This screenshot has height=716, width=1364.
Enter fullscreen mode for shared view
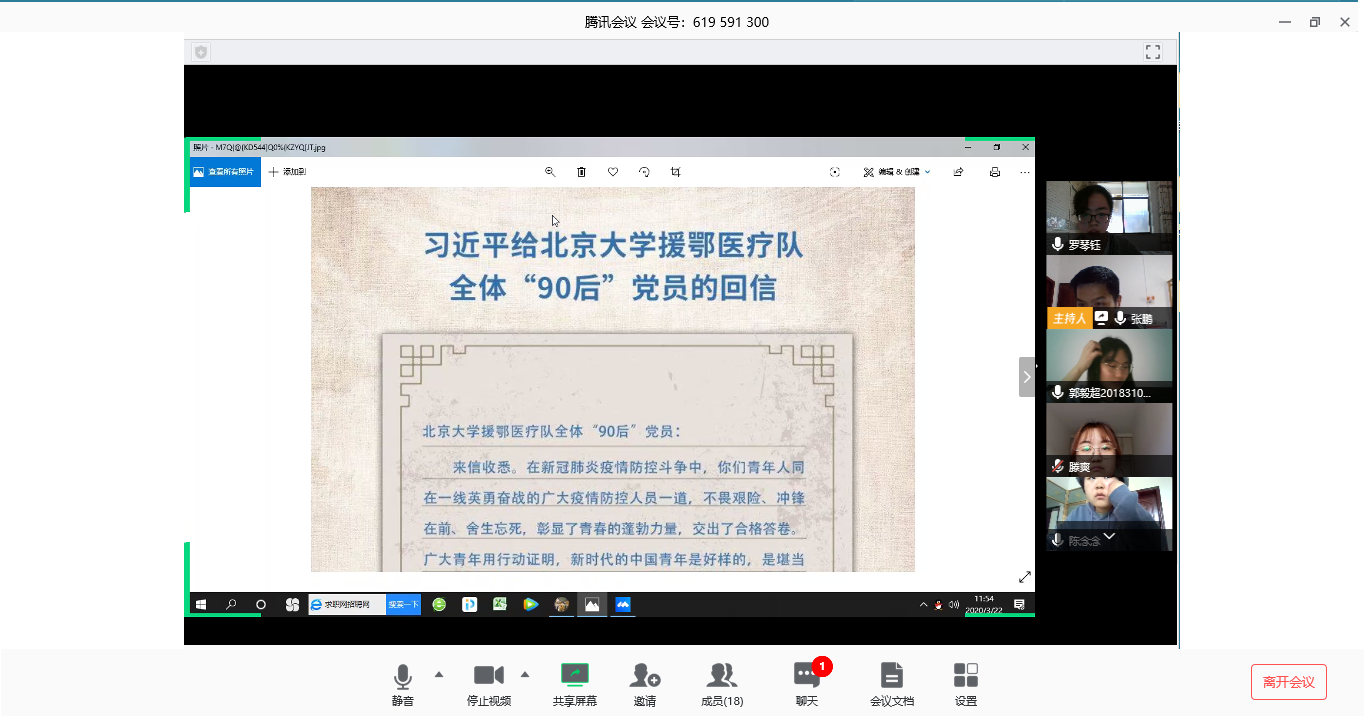pos(1152,52)
